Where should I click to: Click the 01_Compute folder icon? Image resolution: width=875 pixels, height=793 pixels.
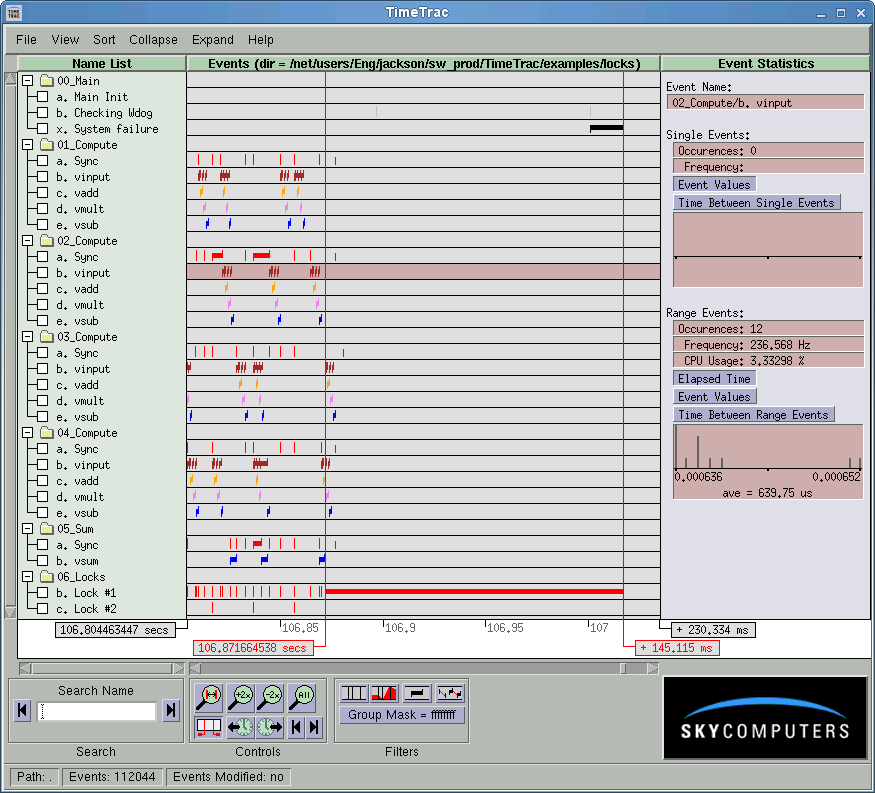click(47, 145)
